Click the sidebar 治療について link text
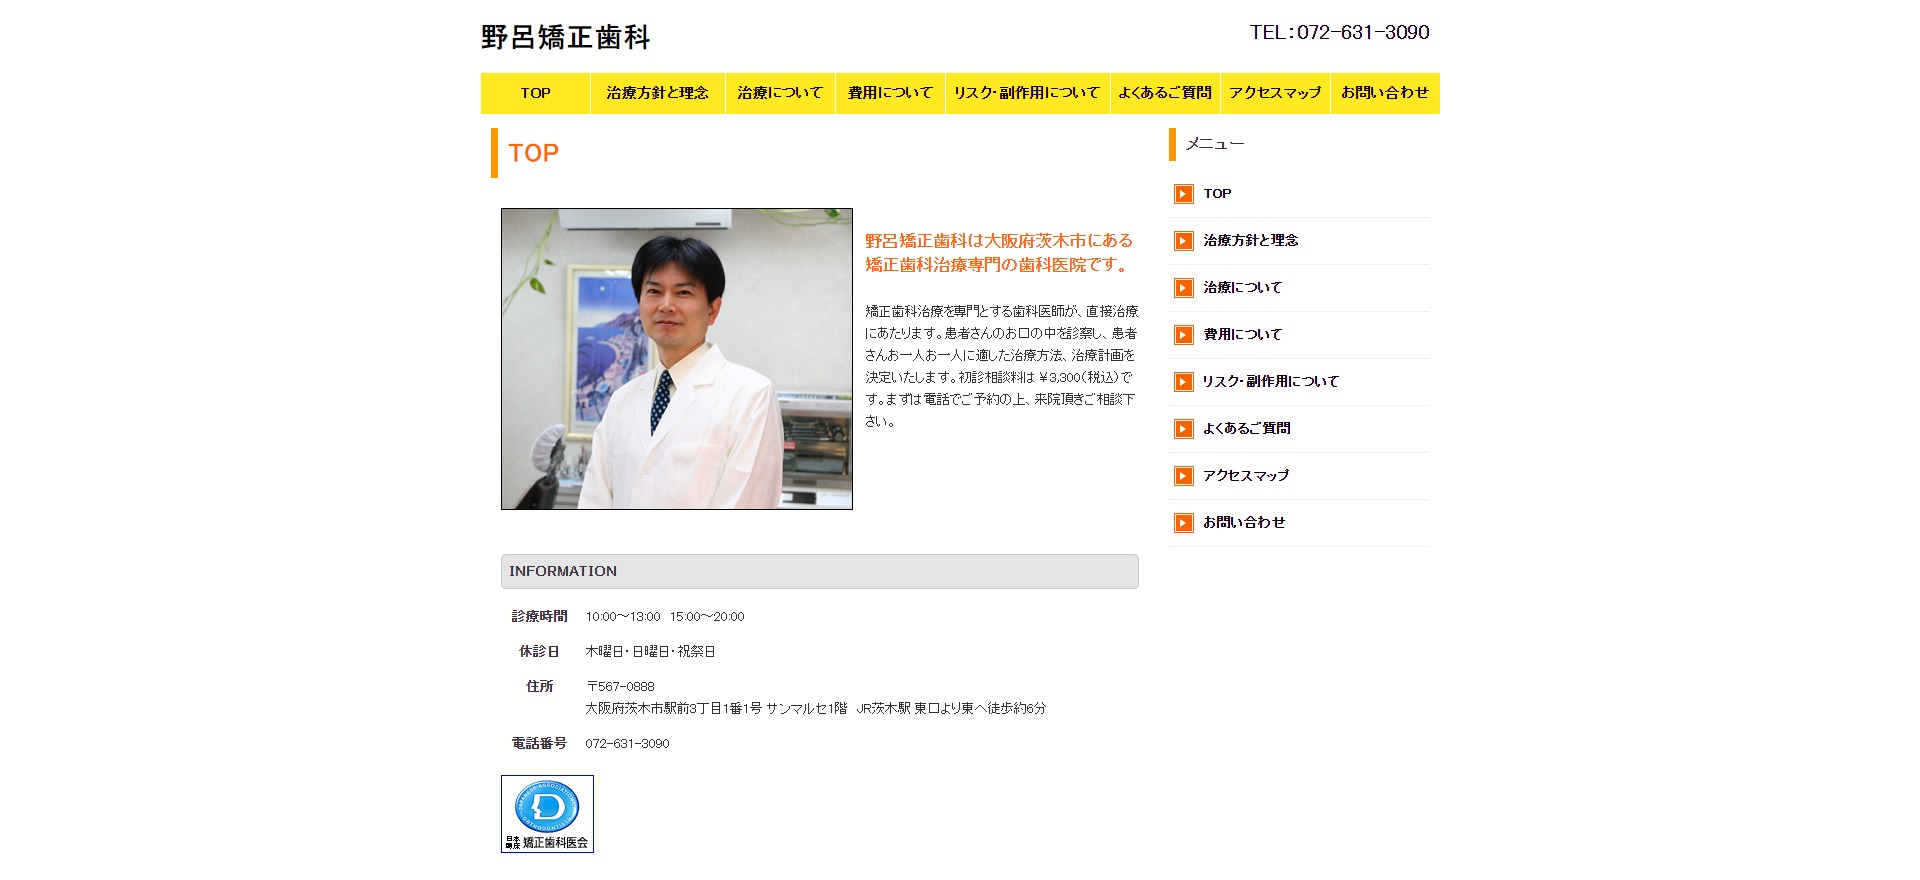The image size is (1920, 880). (x=1242, y=288)
